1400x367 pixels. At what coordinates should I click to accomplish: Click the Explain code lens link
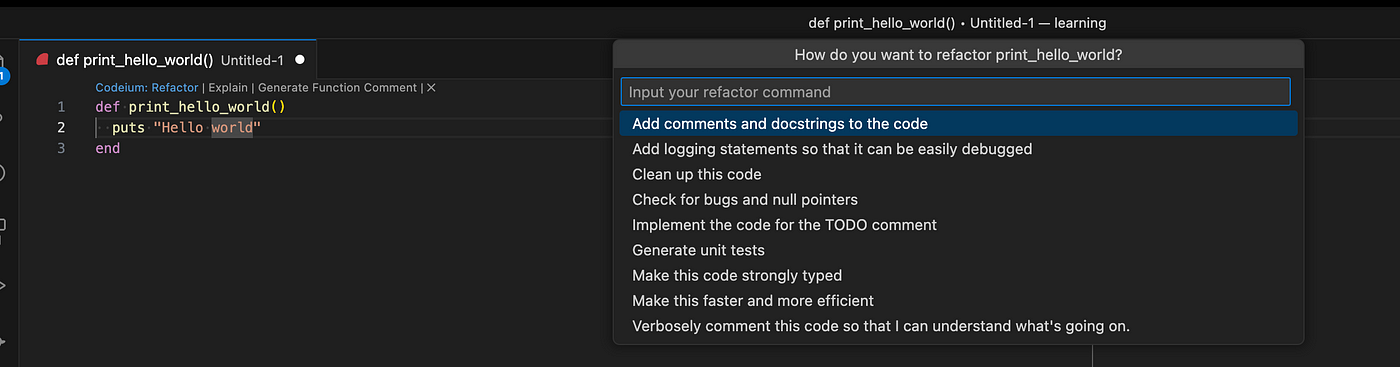(228, 88)
